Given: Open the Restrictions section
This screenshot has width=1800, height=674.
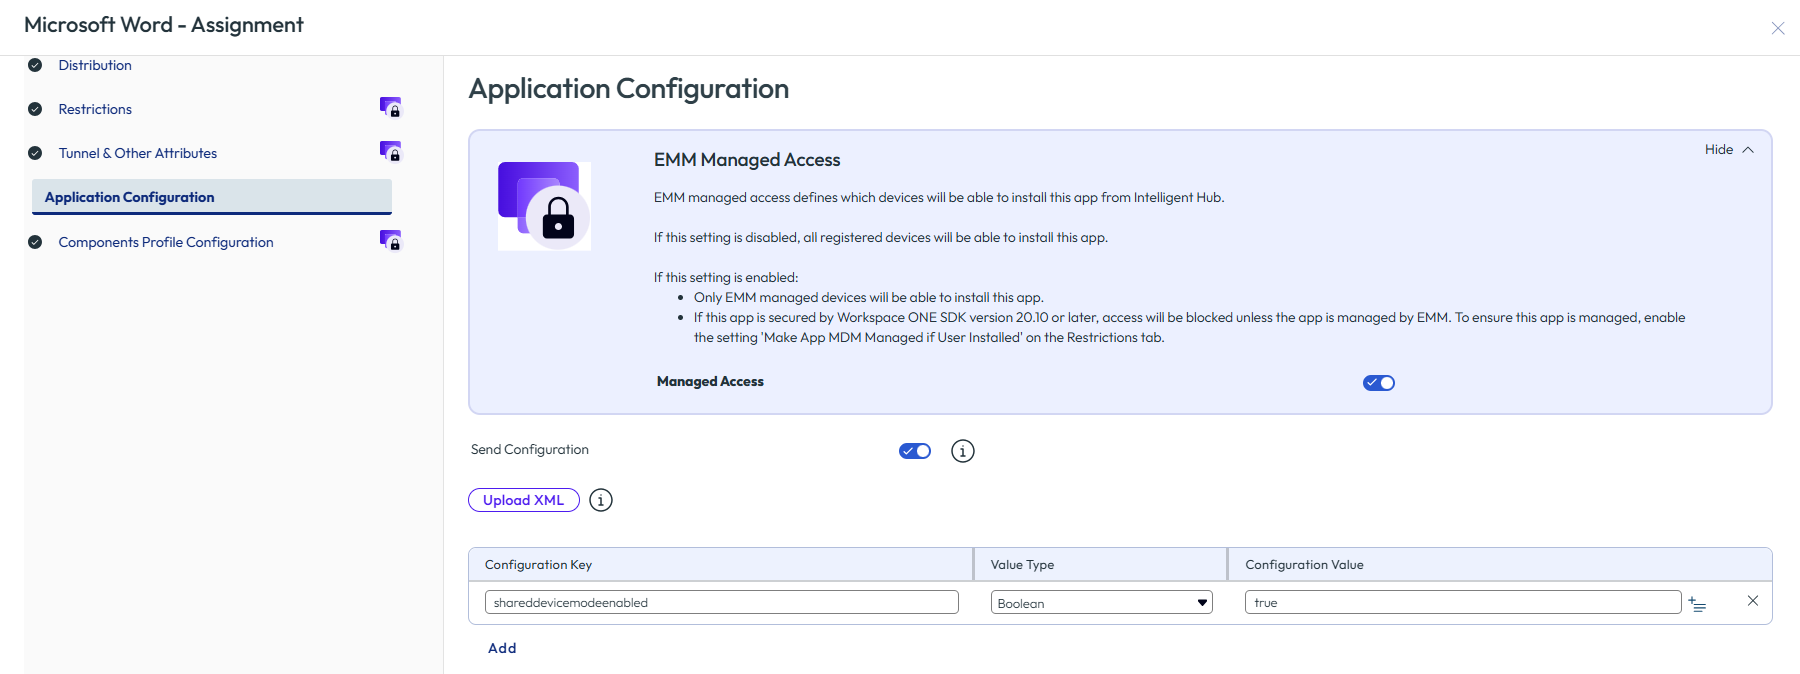Looking at the screenshot, I should pyautogui.click(x=95, y=109).
